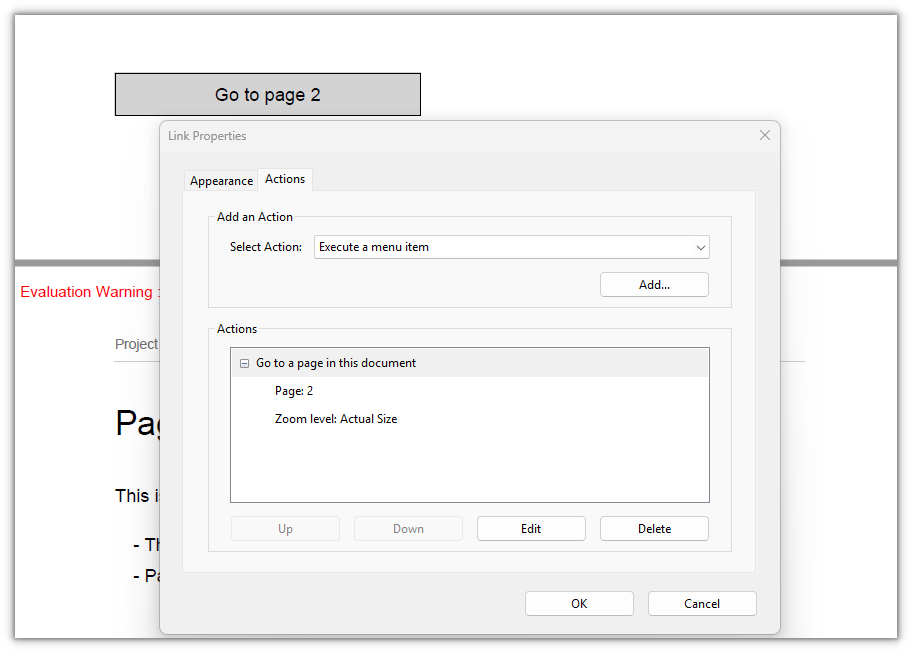This screenshot has width=912, height=653.
Task: Select the 'Zoom level: Actual Size' entry
Action: pyautogui.click(x=336, y=419)
